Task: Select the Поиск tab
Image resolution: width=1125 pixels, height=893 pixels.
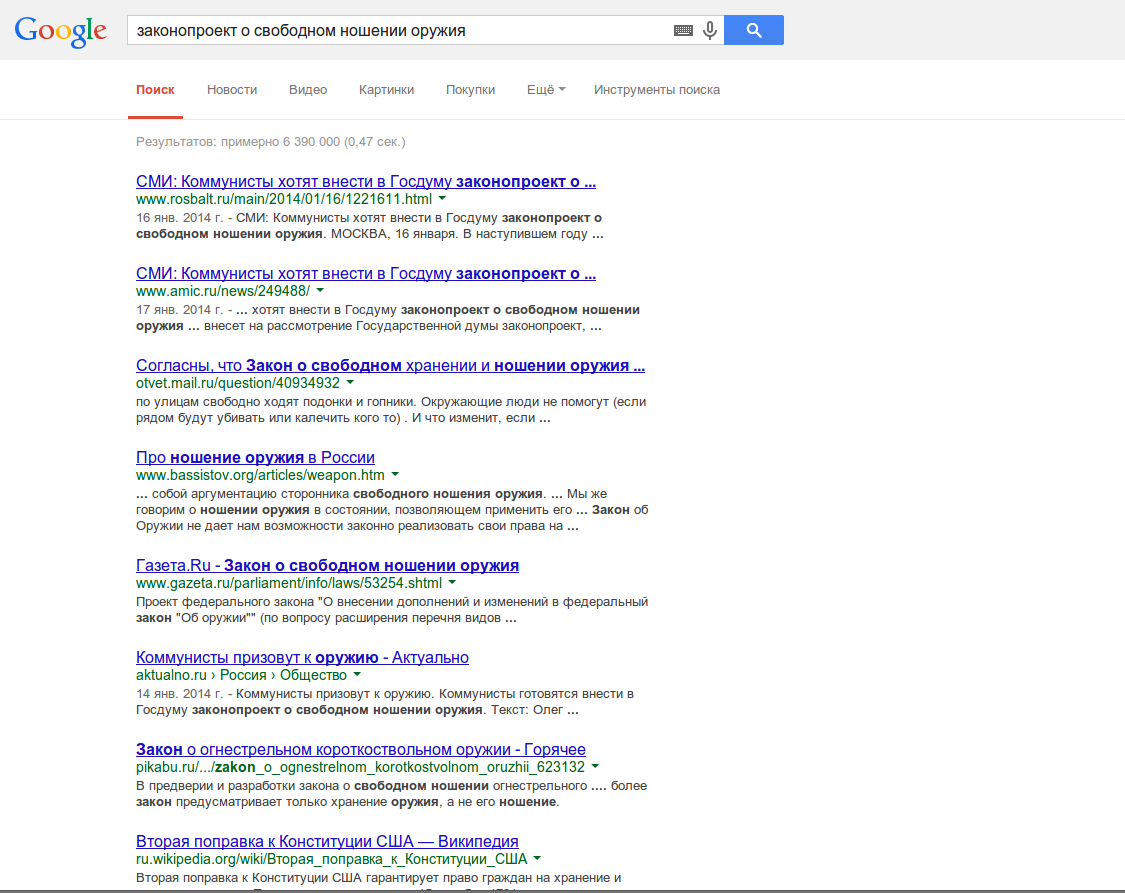Action: (155, 90)
